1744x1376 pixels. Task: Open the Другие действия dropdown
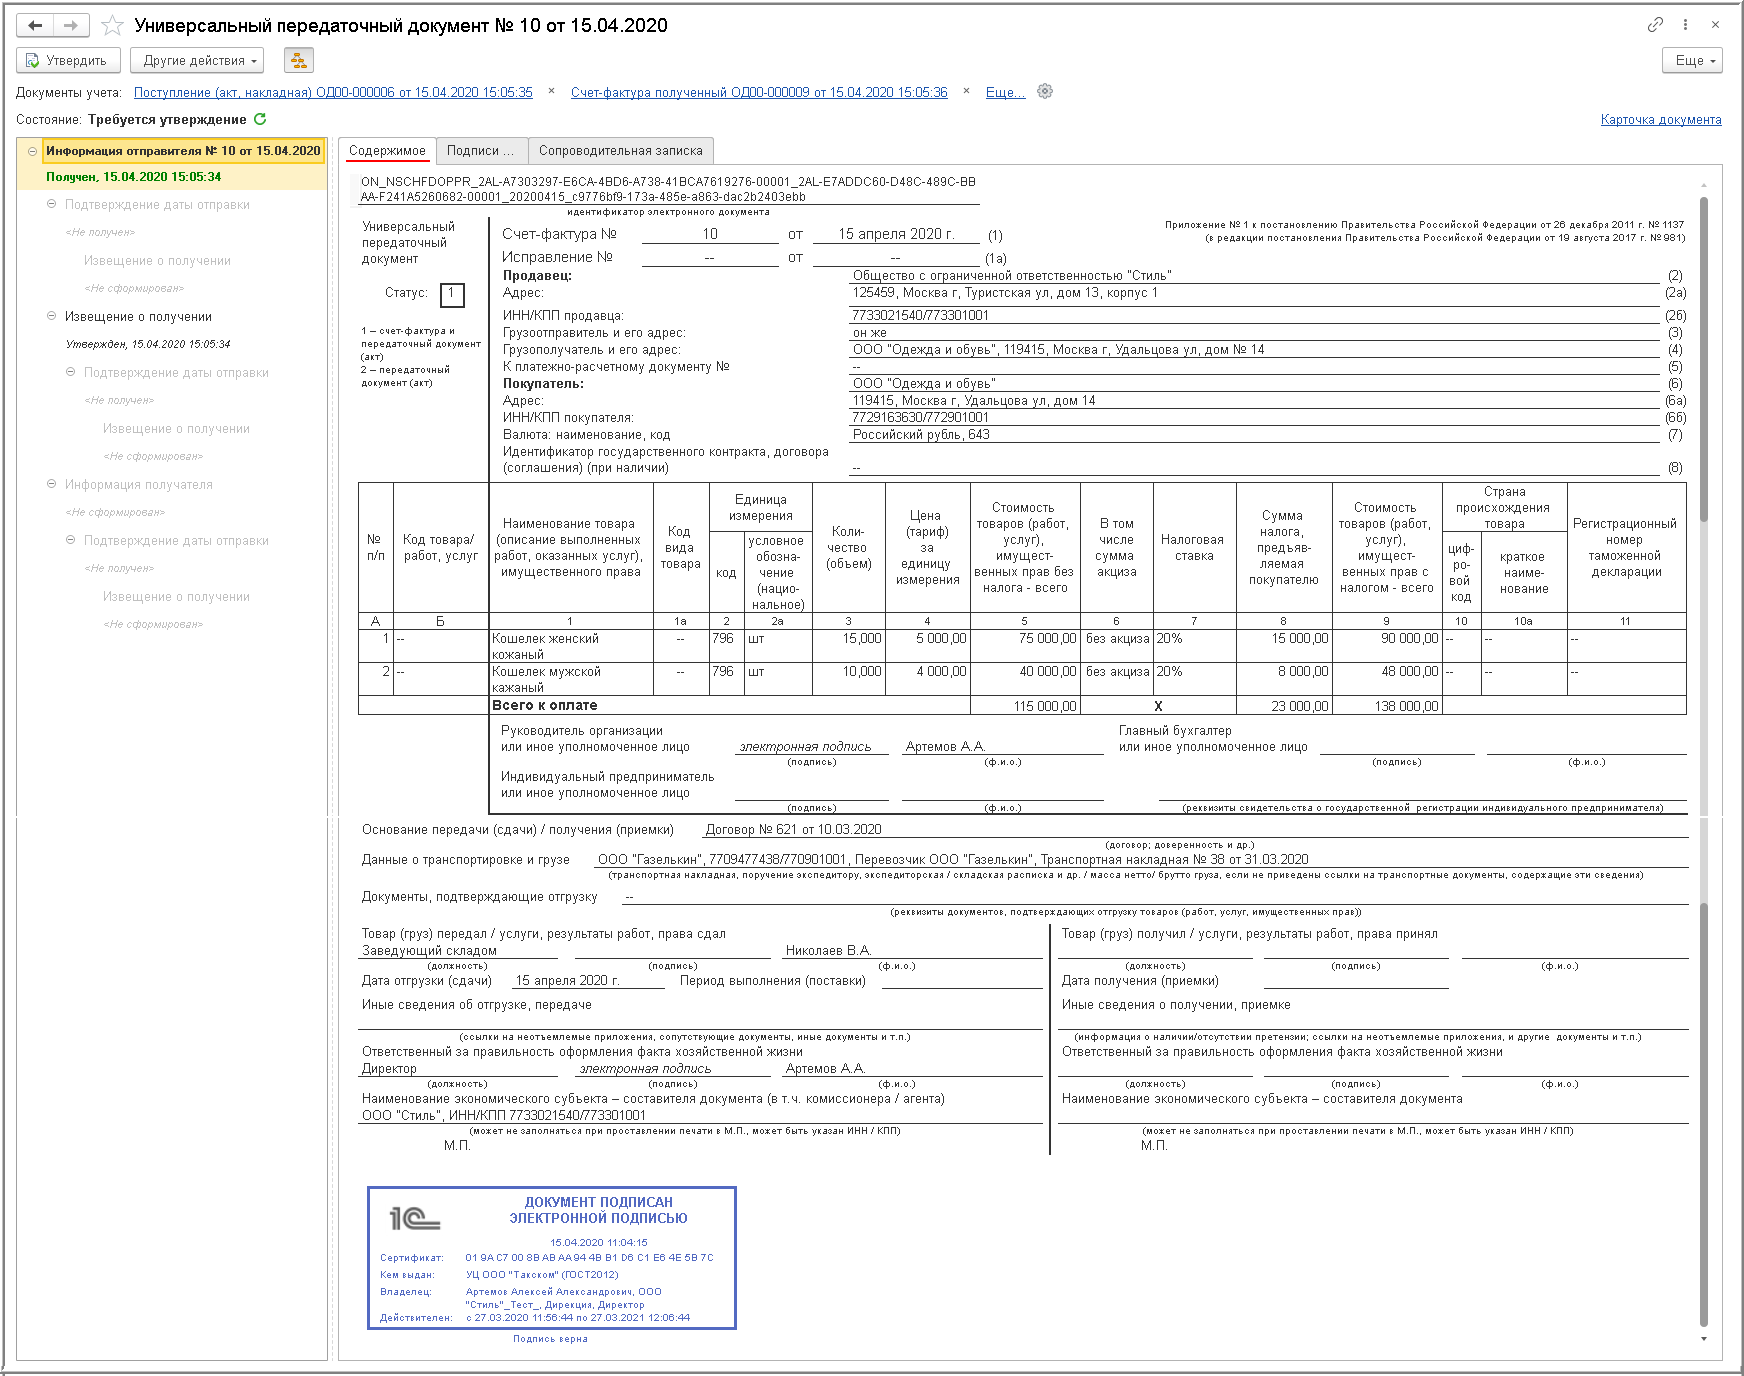[197, 61]
